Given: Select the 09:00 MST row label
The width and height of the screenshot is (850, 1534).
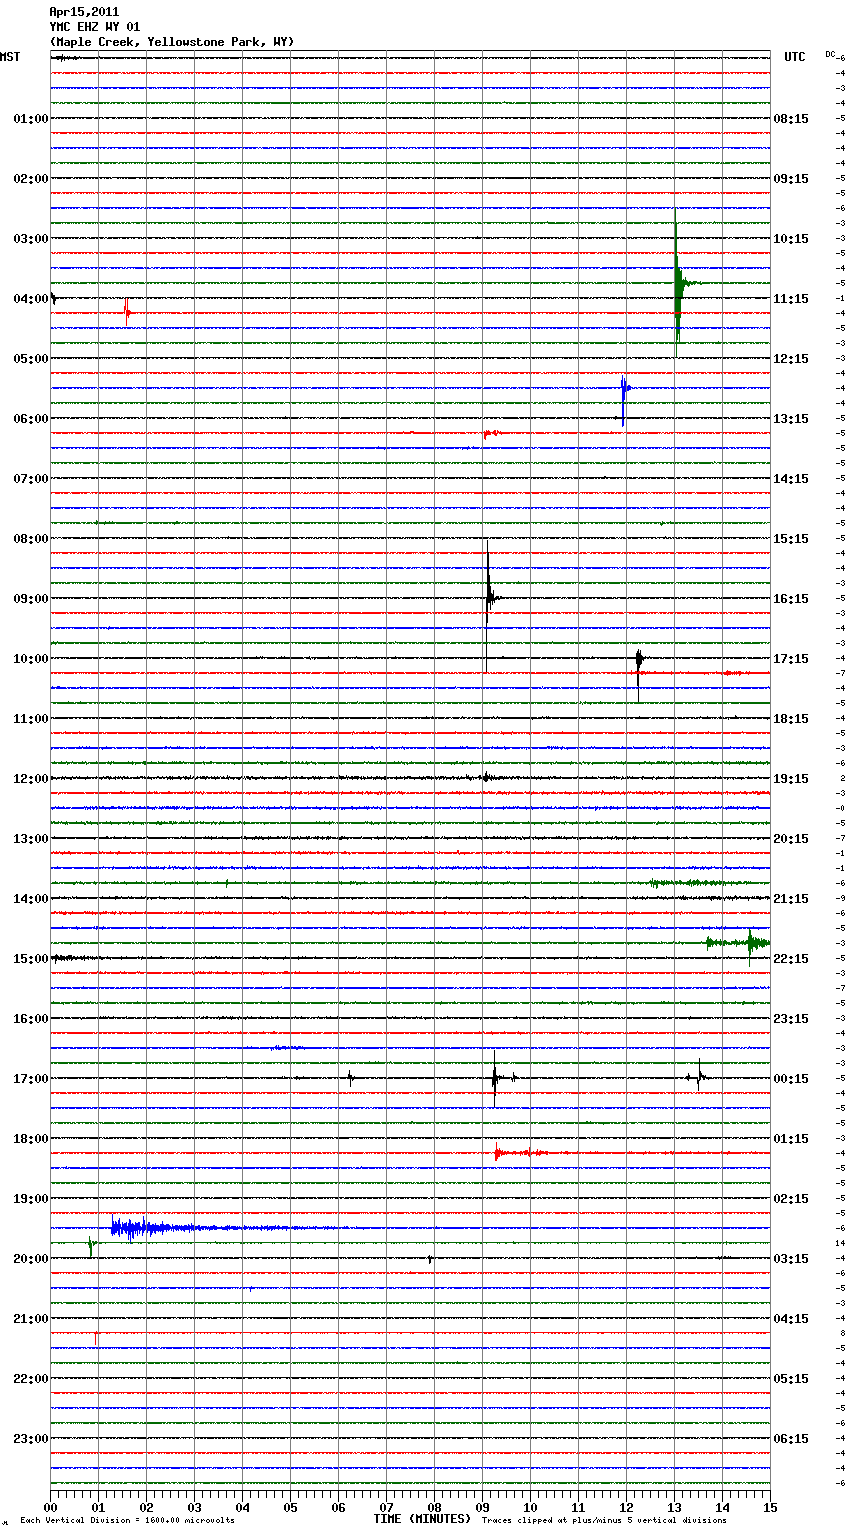Looking at the screenshot, I should click(30, 599).
